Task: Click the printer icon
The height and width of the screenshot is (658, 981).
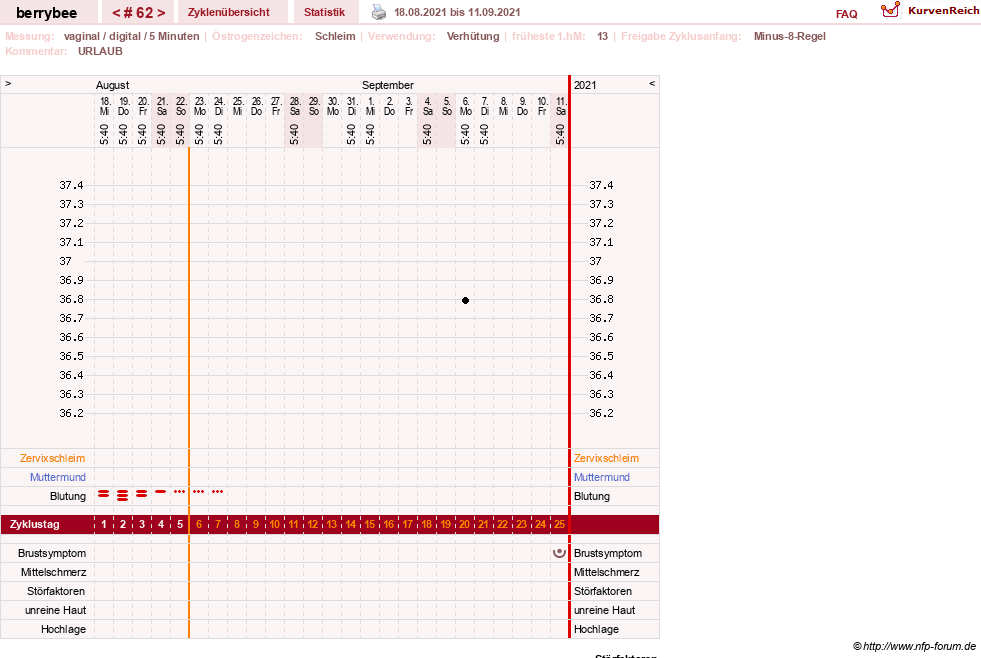Action: [x=379, y=12]
